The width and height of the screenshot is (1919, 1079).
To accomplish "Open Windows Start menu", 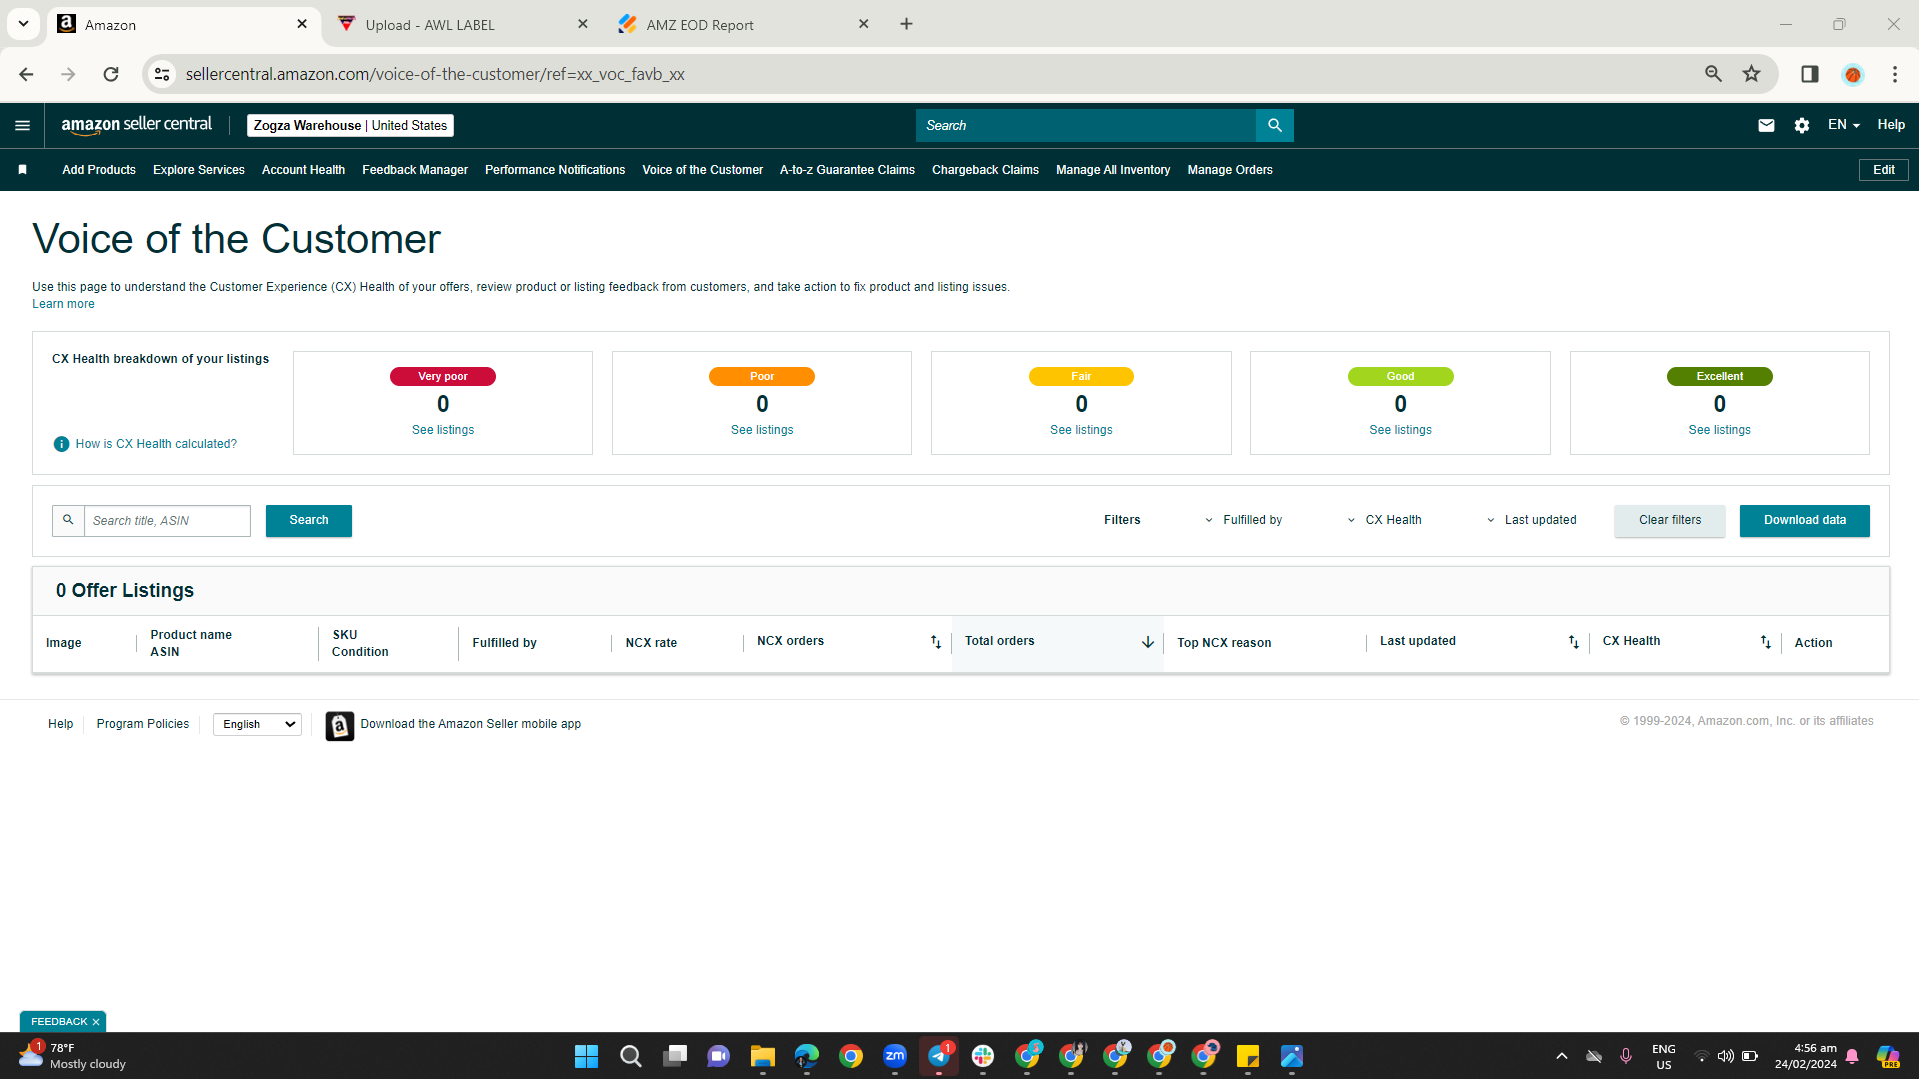I will pos(586,1056).
